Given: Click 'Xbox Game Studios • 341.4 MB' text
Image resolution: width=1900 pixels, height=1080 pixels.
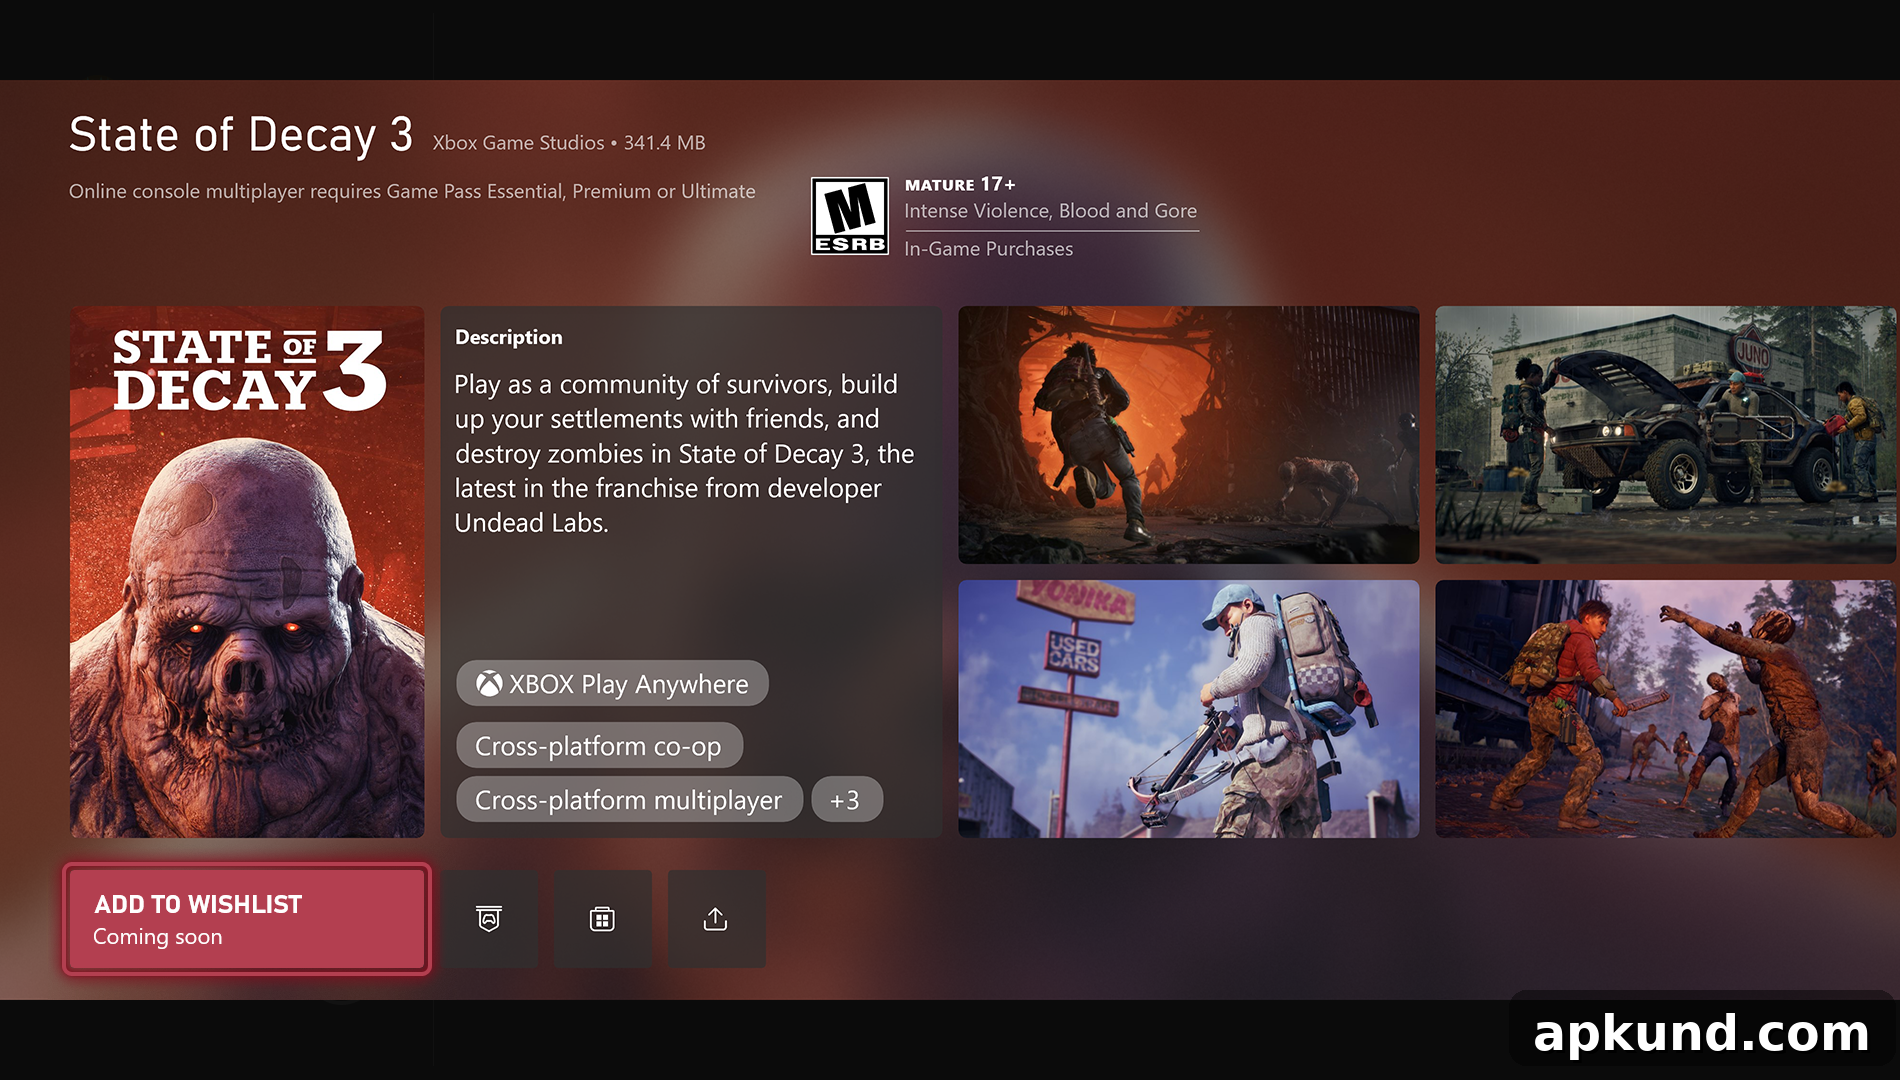Looking at the screenshot, I should pos(569,143).
